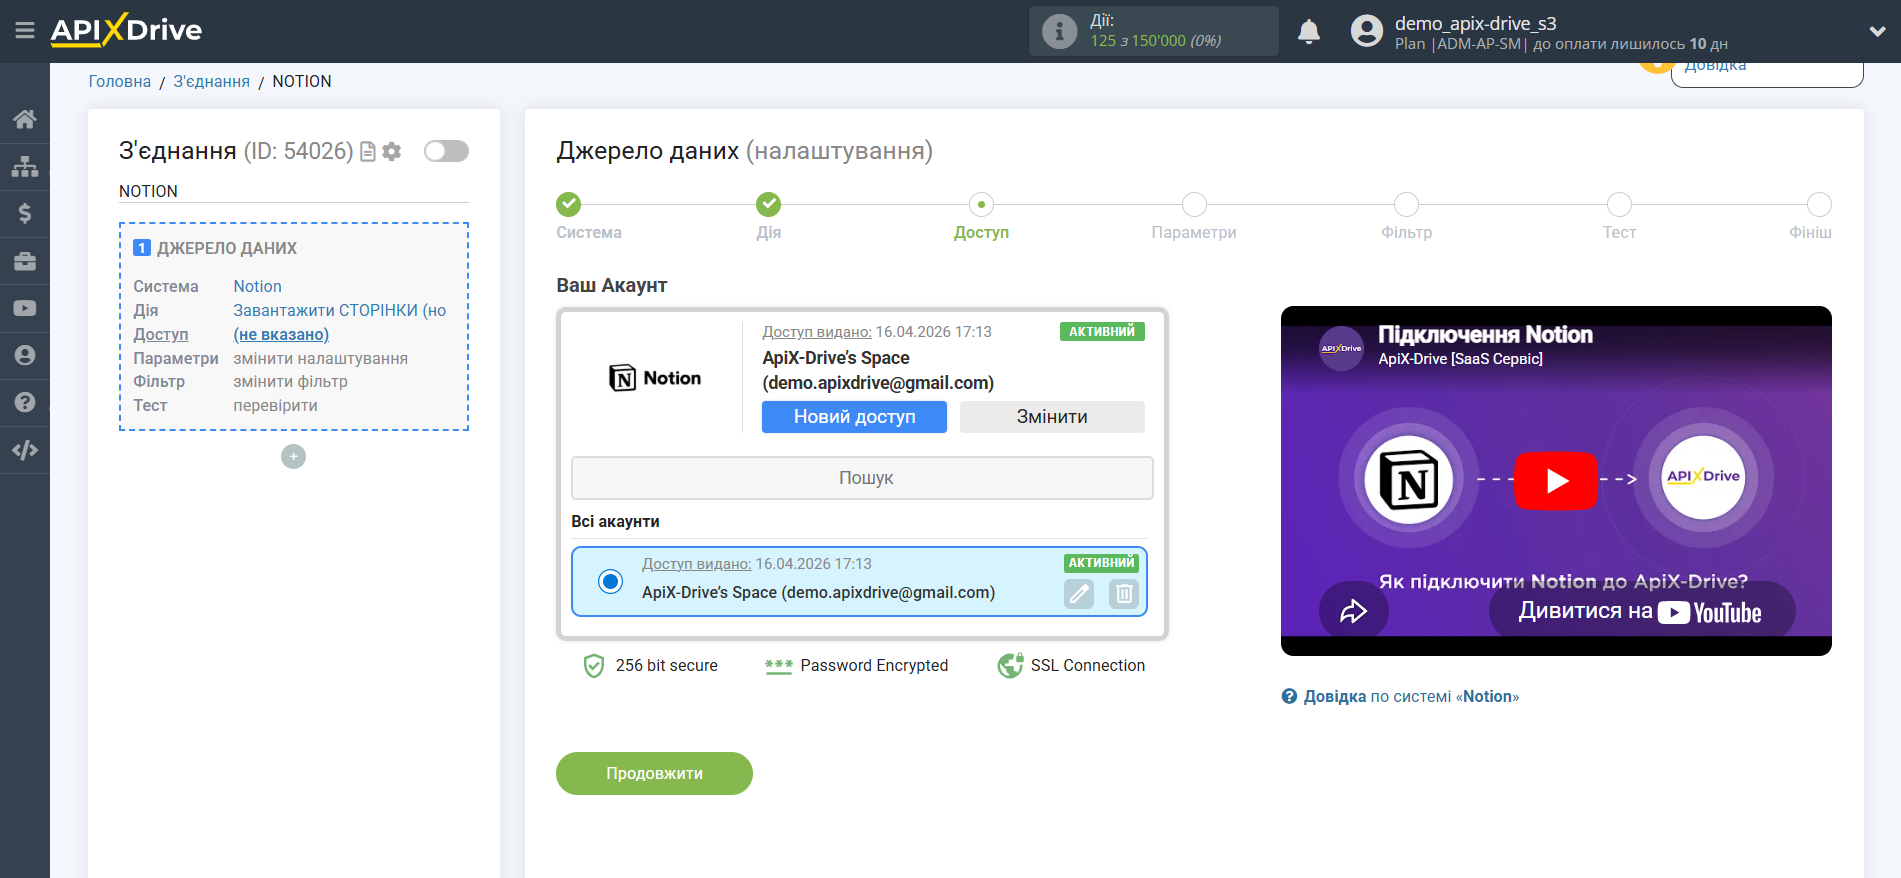This screenshot has width=1901, height=878.
Task: Open the user profile icon in sidebar
Action: (x=25, y=355)
